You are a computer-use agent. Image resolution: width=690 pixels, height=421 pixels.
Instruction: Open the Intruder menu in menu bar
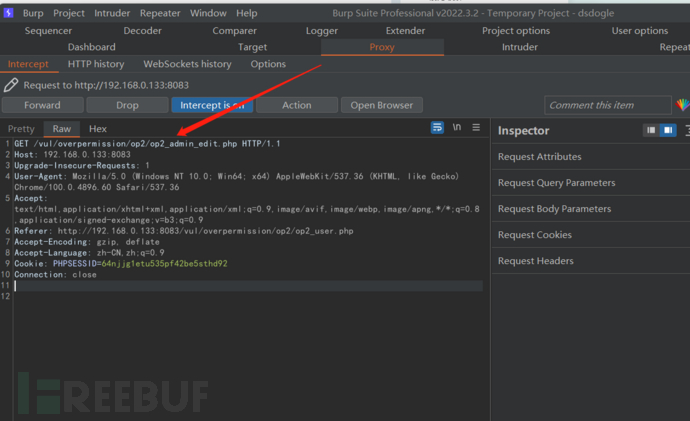[112, 13]
